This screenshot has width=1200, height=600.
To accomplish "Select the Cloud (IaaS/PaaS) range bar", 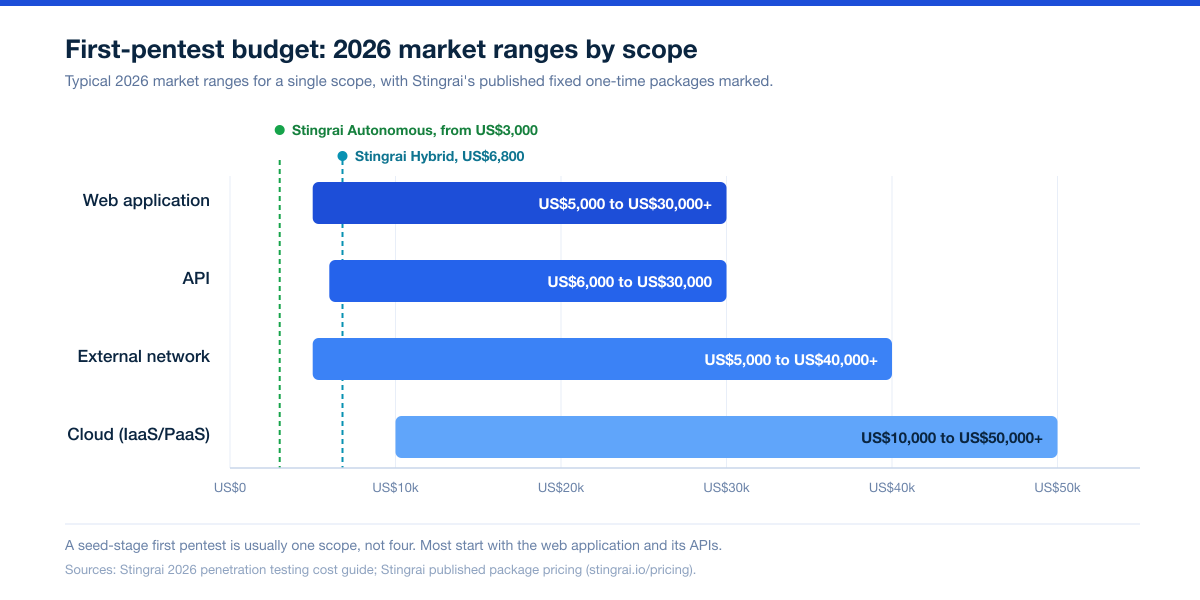I will [726, 437].
